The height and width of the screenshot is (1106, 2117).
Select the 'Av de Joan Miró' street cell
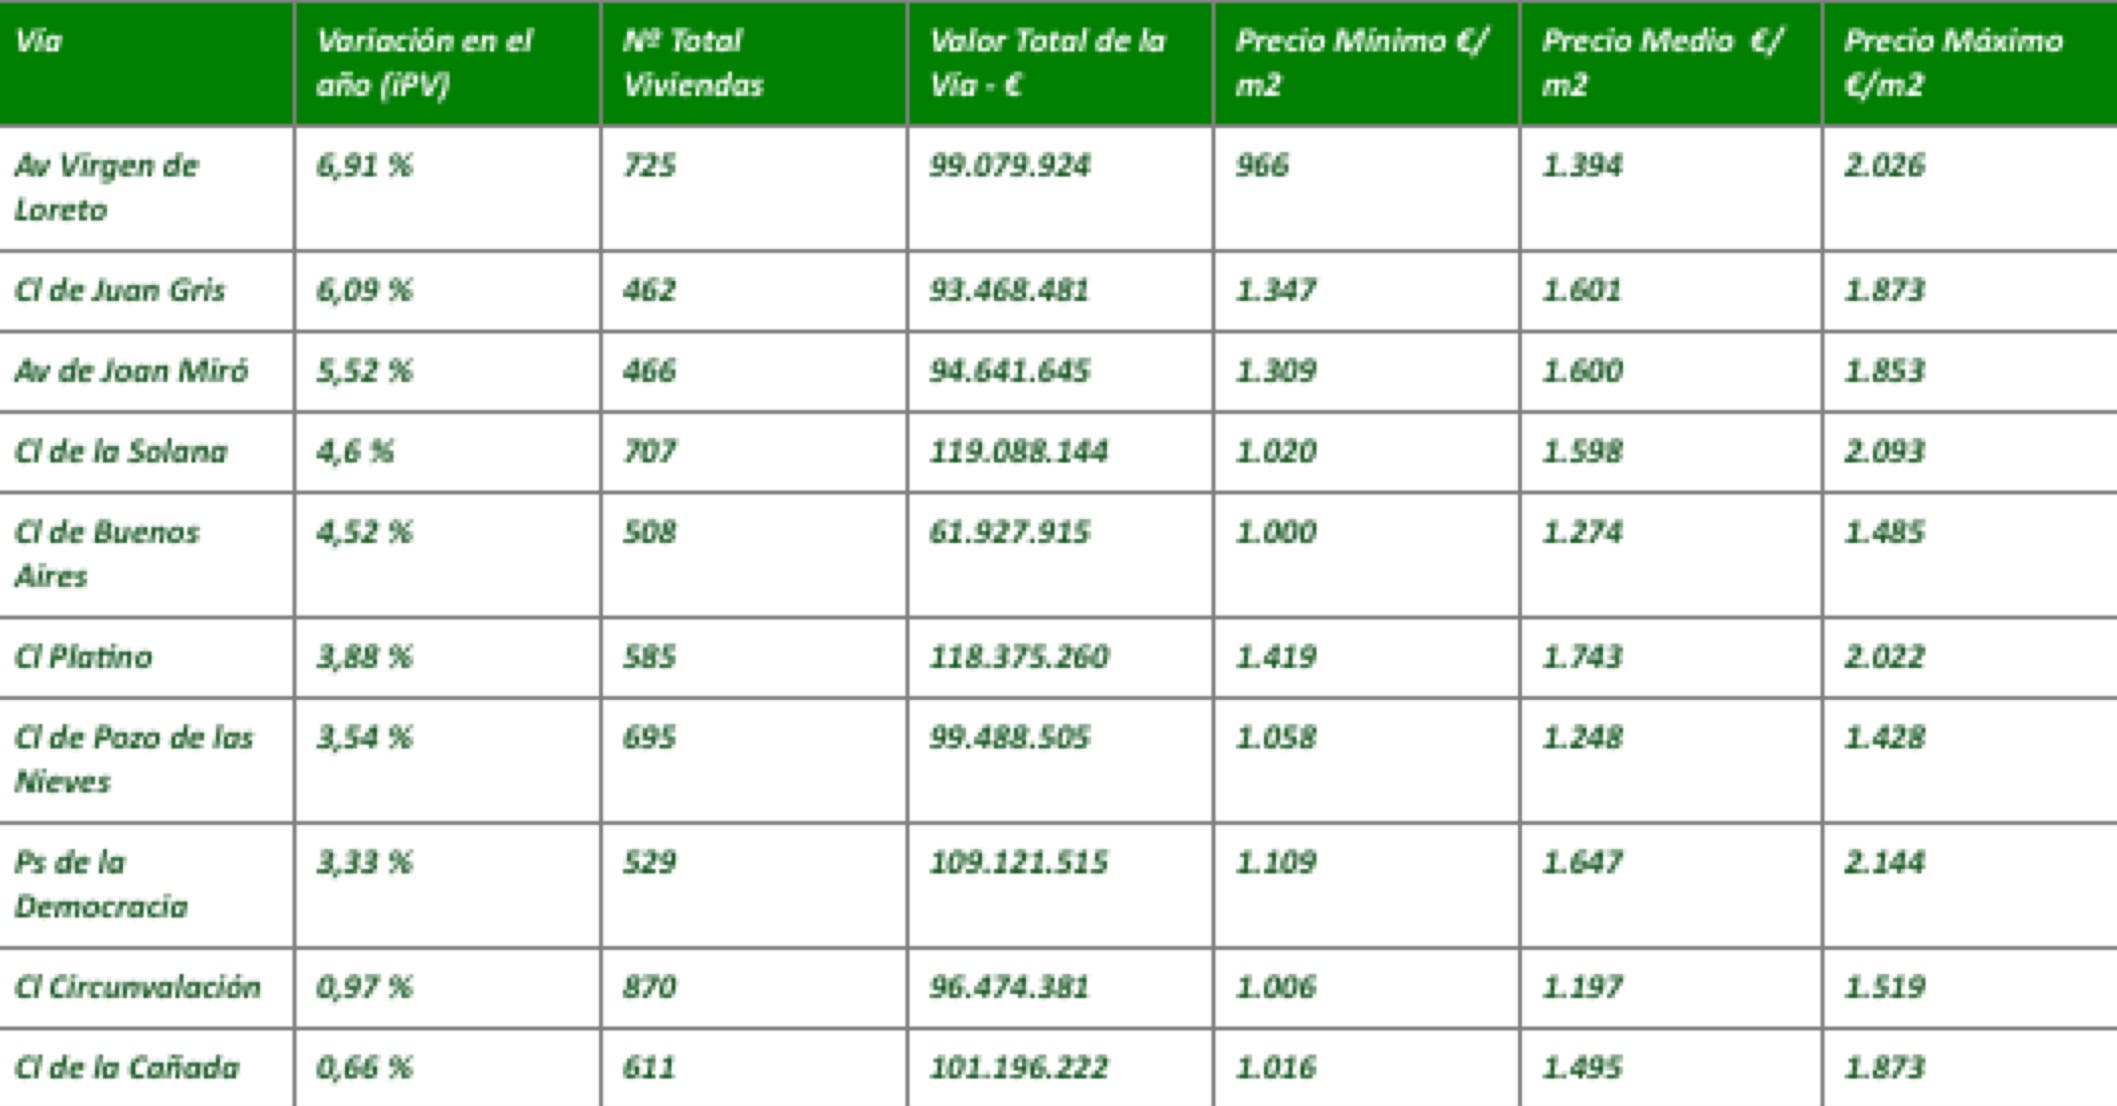131,372
